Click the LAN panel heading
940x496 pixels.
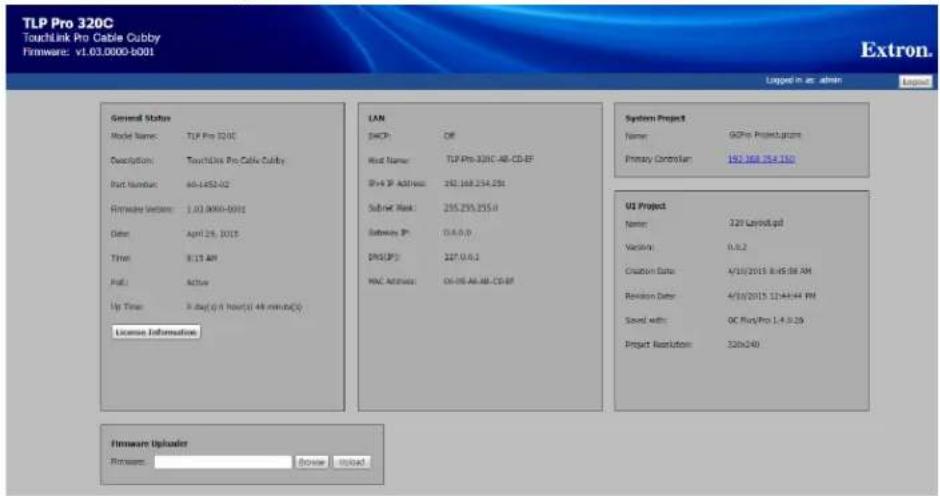pyautogui.click(x=376, y=118)
